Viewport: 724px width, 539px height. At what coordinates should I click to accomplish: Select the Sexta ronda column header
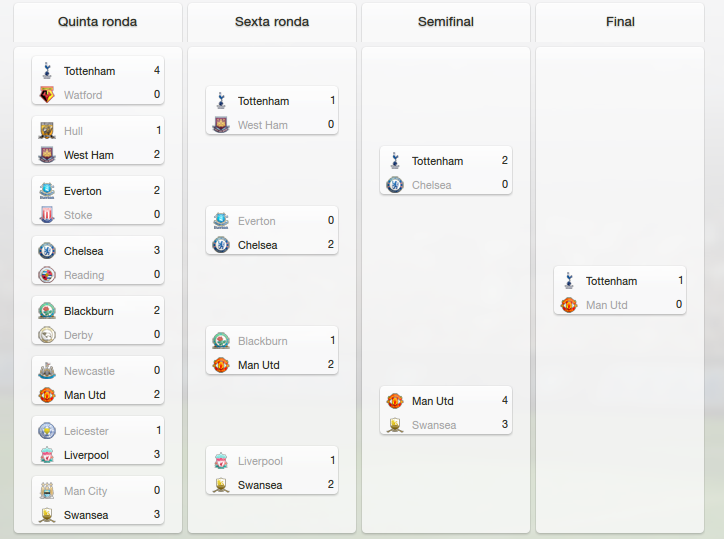pos(272,22)
